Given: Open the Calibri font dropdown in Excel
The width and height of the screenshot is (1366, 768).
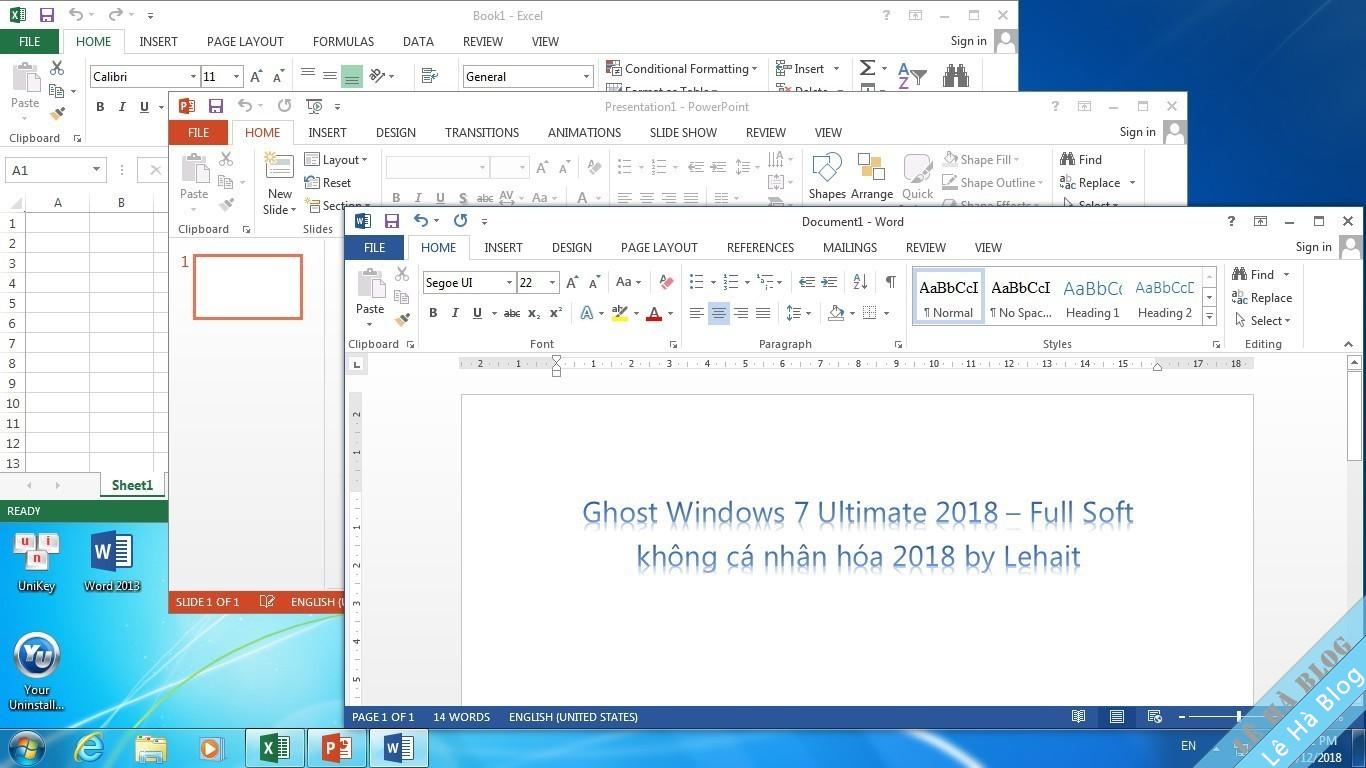Looking at the screenshot, I should (193, 77).
